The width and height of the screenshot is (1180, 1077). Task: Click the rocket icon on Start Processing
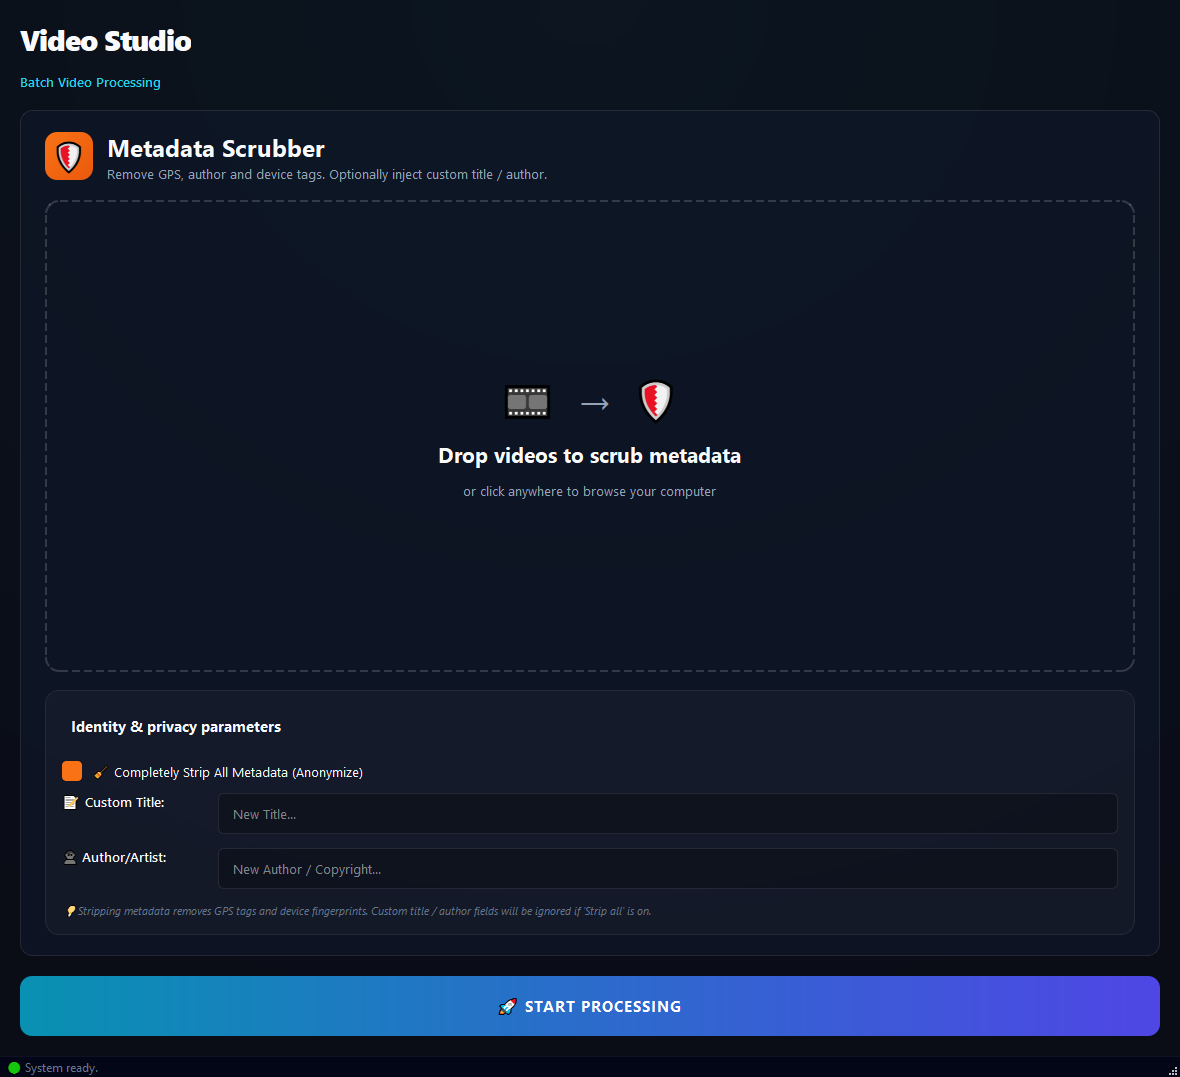point(508,1006)
